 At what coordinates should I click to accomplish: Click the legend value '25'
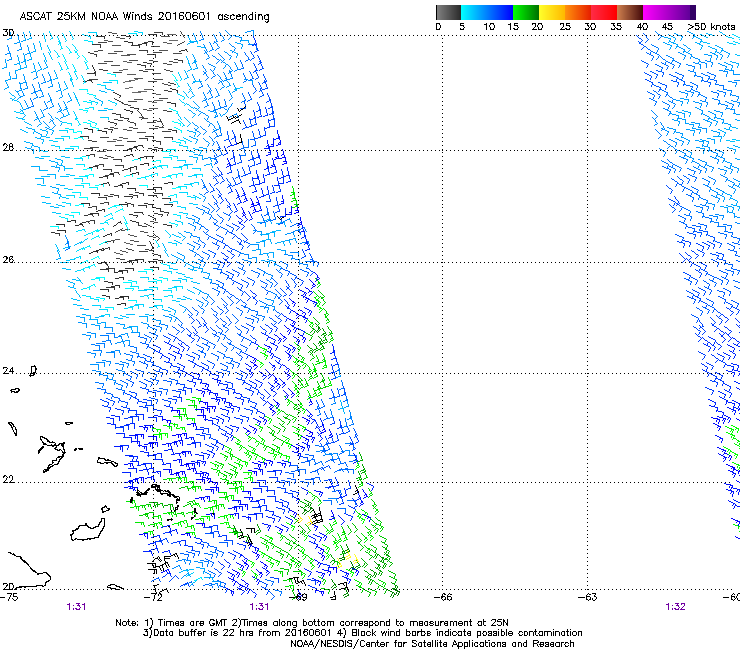click(x=565, y=27)
